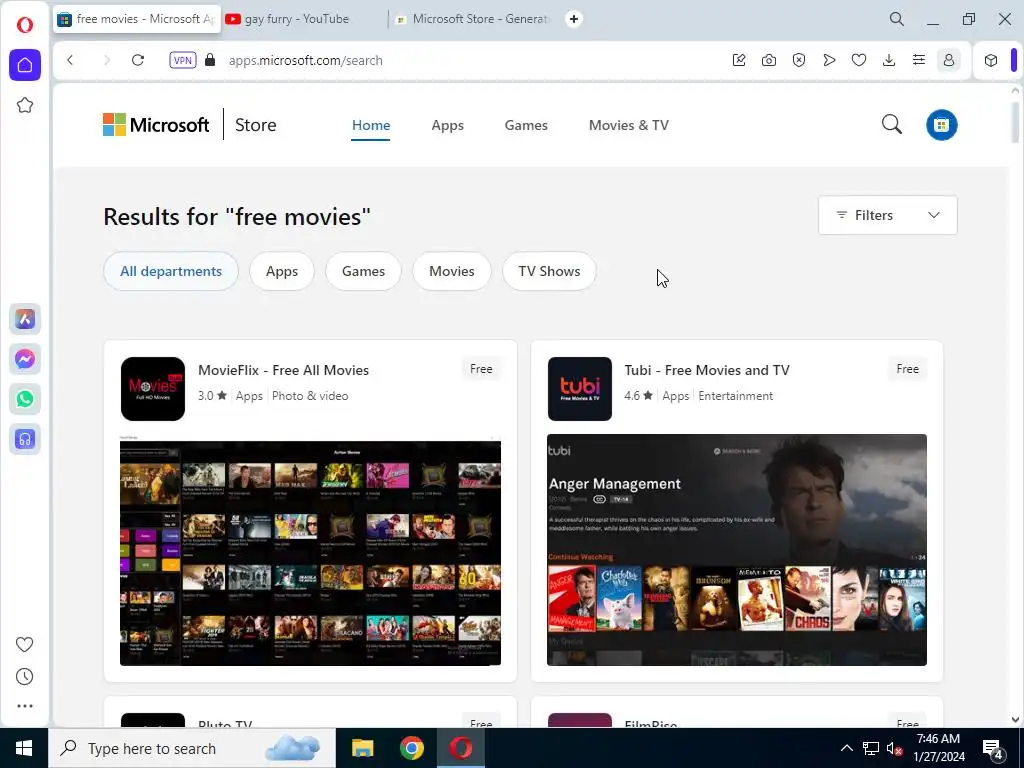Add page to bookmarks heart icon
The height and width of the screenshot is (768, 1024).
(859, 60)
